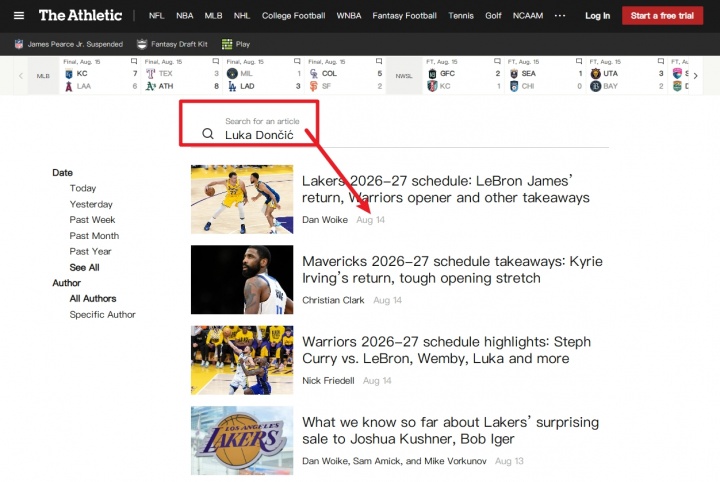Viewport: 720px width, 482px height.
Task: Open the Tennis section
Action: click(461, 16)
